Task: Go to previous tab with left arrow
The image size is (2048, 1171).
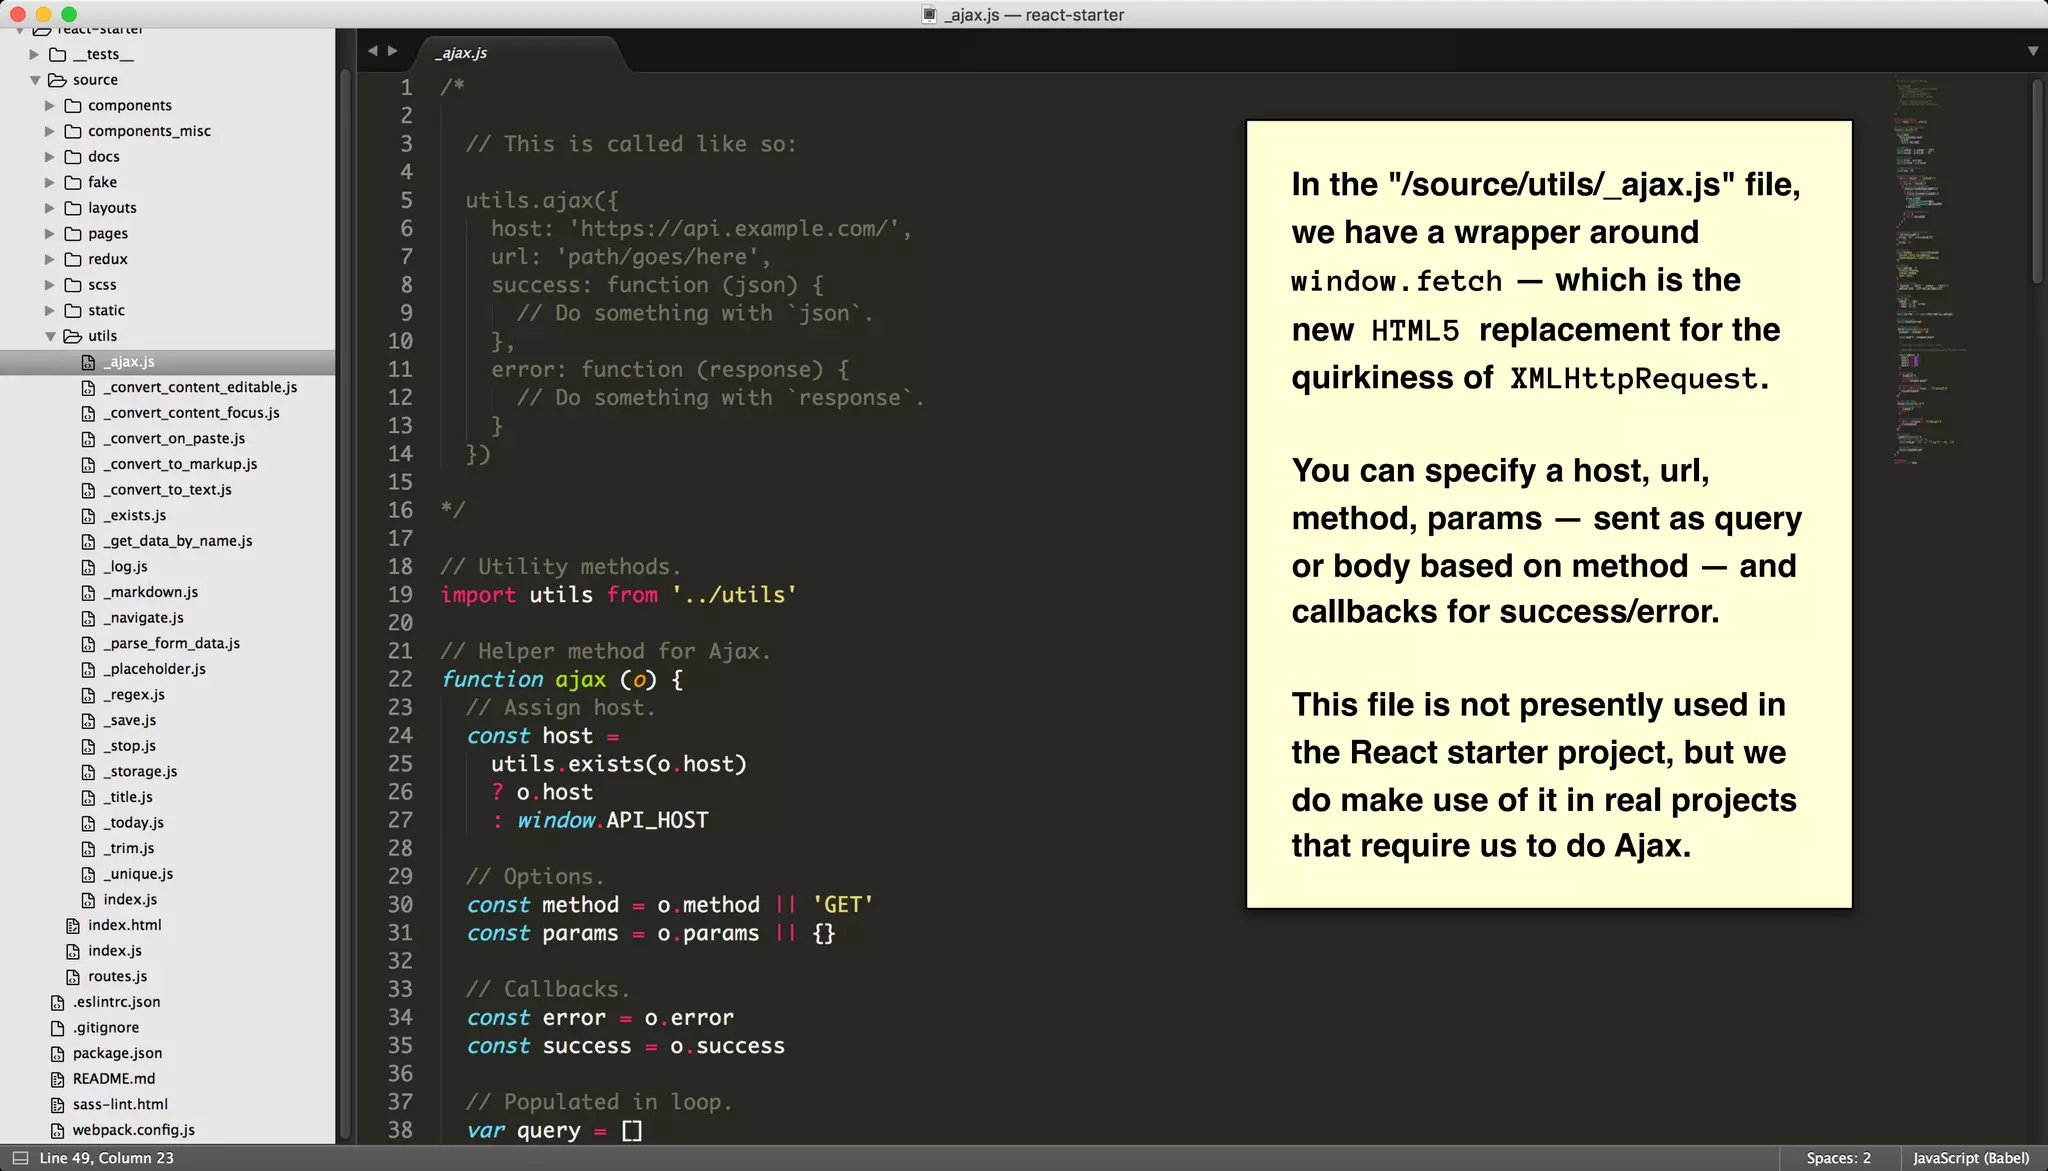Action: [x=372, y=50]
